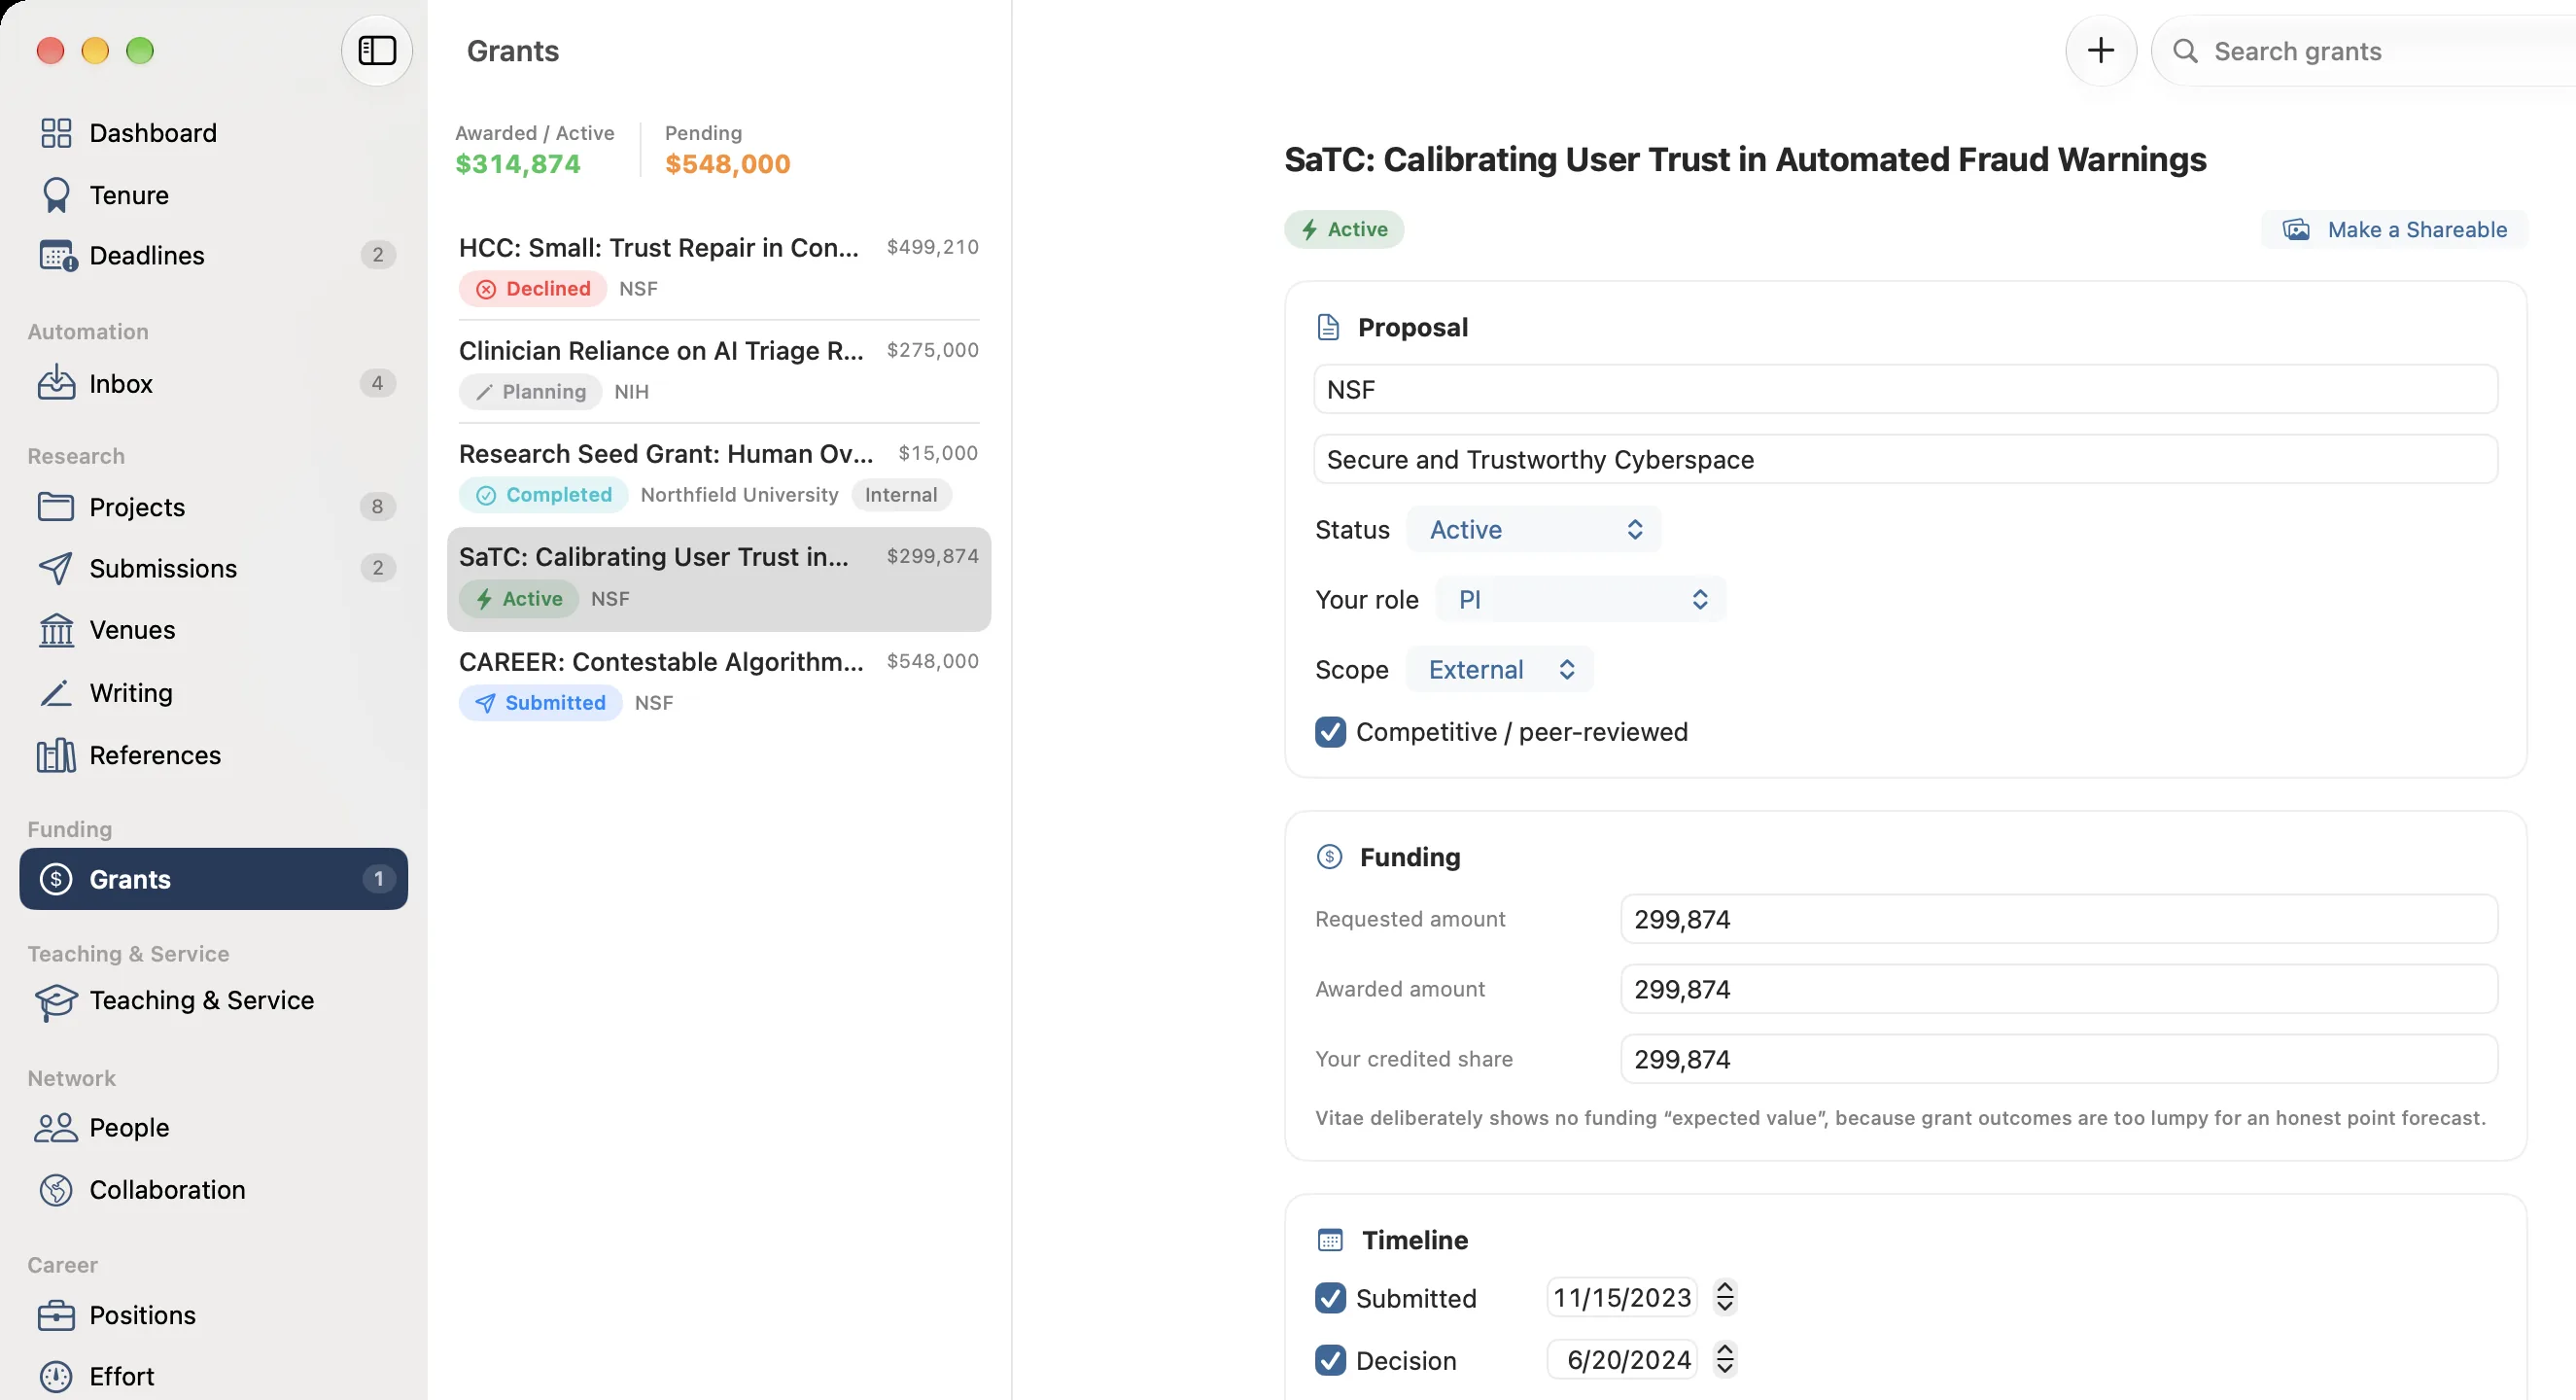The height and width of the screenshot is (1400, 2576).
Task: Open the Automation Inbox
Action: coord(213,384)
